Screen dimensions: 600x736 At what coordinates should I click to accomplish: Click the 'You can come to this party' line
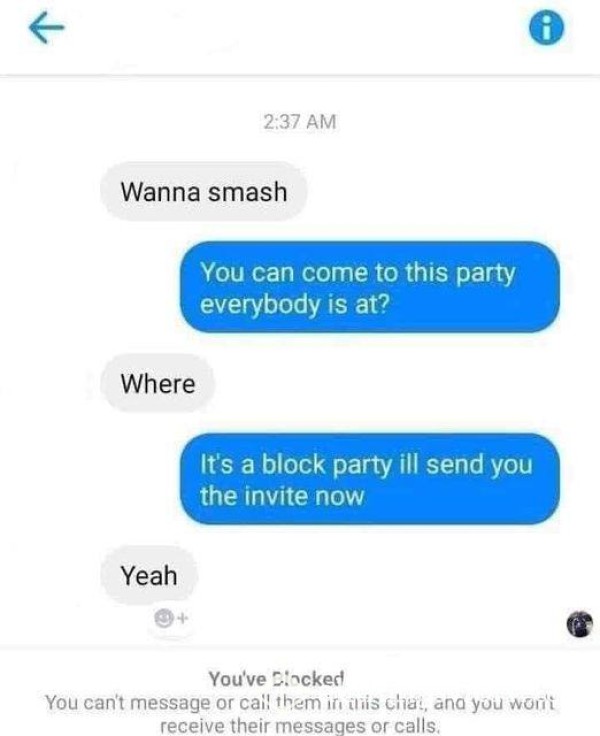[x=358, y=273]
